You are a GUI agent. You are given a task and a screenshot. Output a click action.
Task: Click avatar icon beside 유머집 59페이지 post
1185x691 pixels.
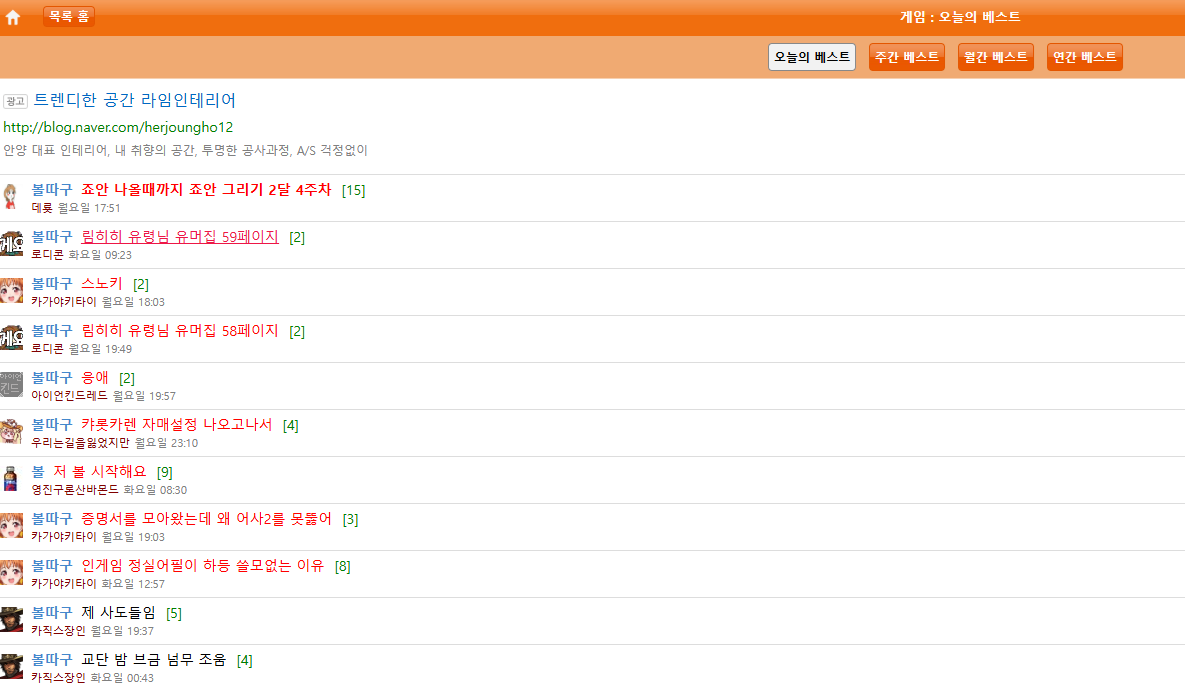coord(11,243)
